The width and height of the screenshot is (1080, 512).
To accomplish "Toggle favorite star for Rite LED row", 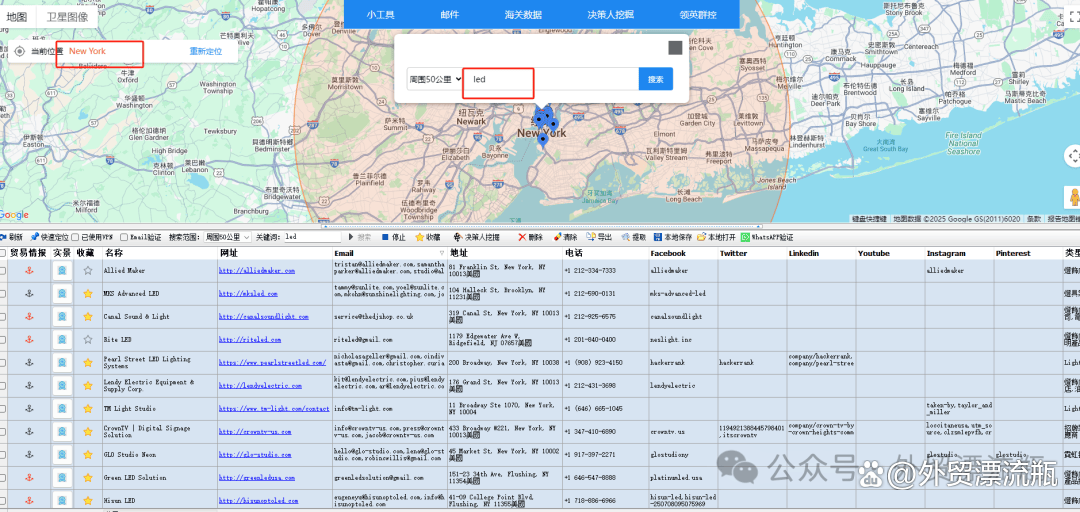I will [x=87, y=340].
